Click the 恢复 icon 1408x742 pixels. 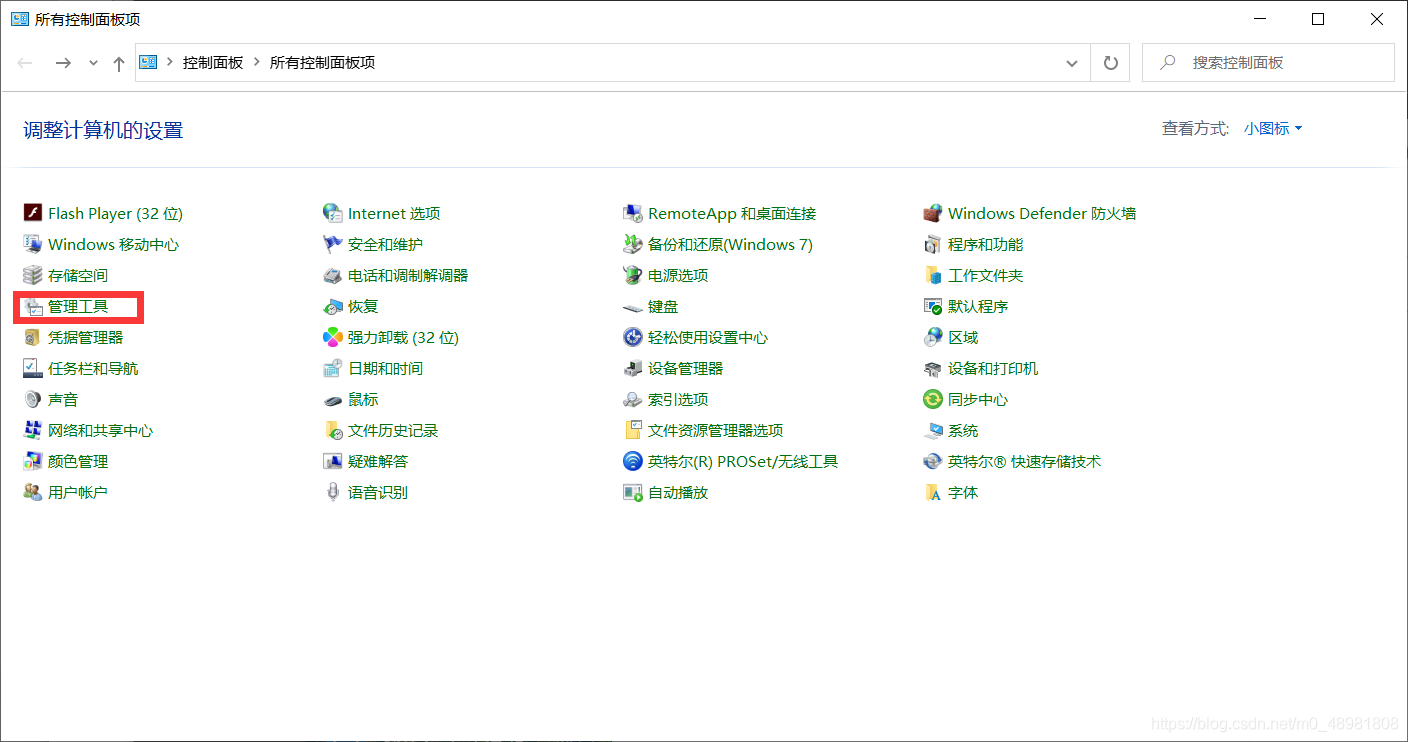coord(332,306)
